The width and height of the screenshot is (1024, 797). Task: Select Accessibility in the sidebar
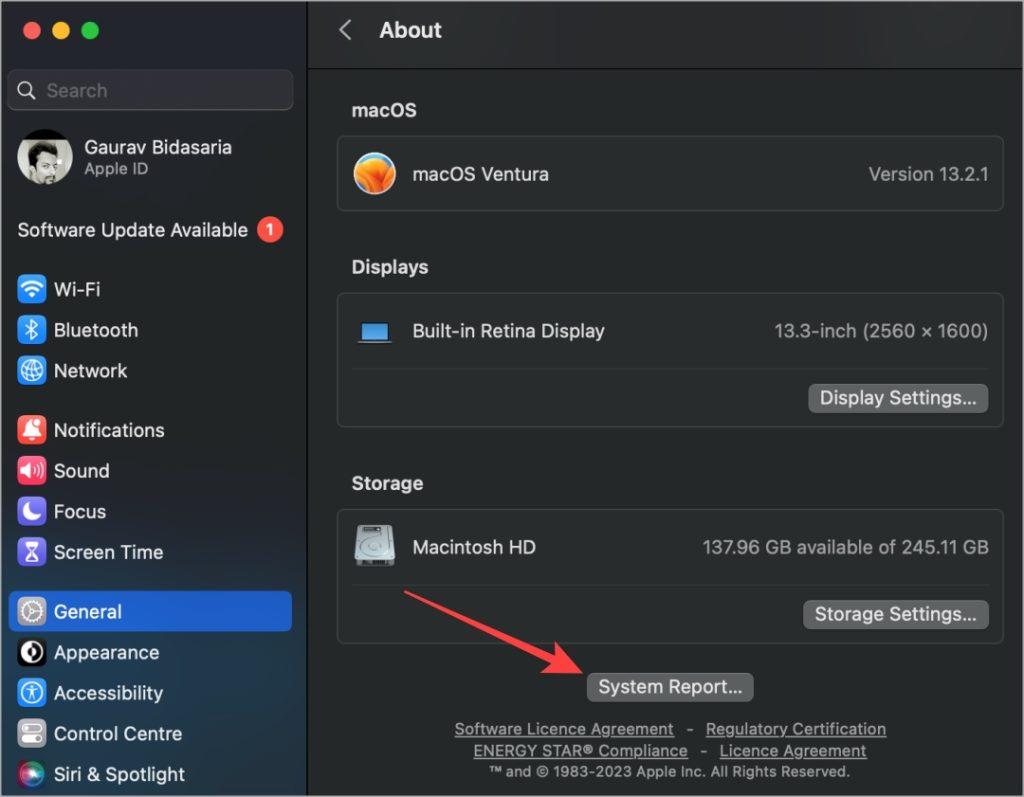150,692
